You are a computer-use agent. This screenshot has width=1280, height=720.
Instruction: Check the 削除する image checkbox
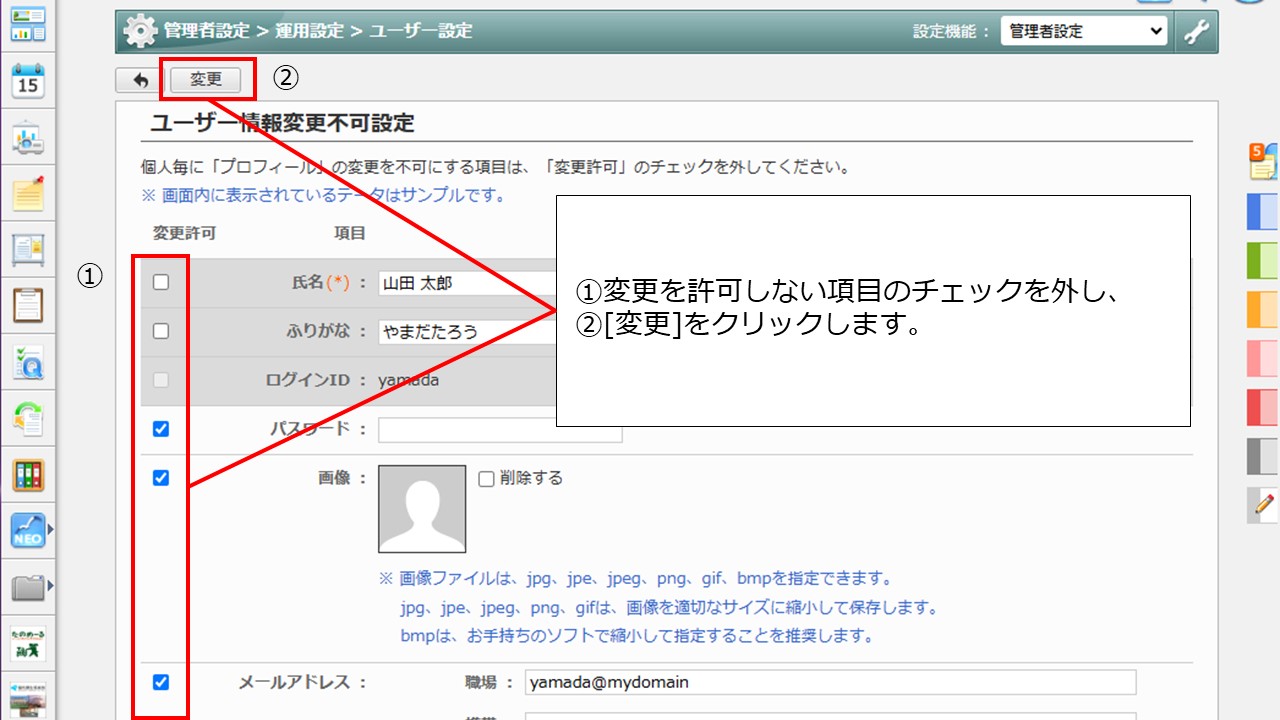coord(487,479)
